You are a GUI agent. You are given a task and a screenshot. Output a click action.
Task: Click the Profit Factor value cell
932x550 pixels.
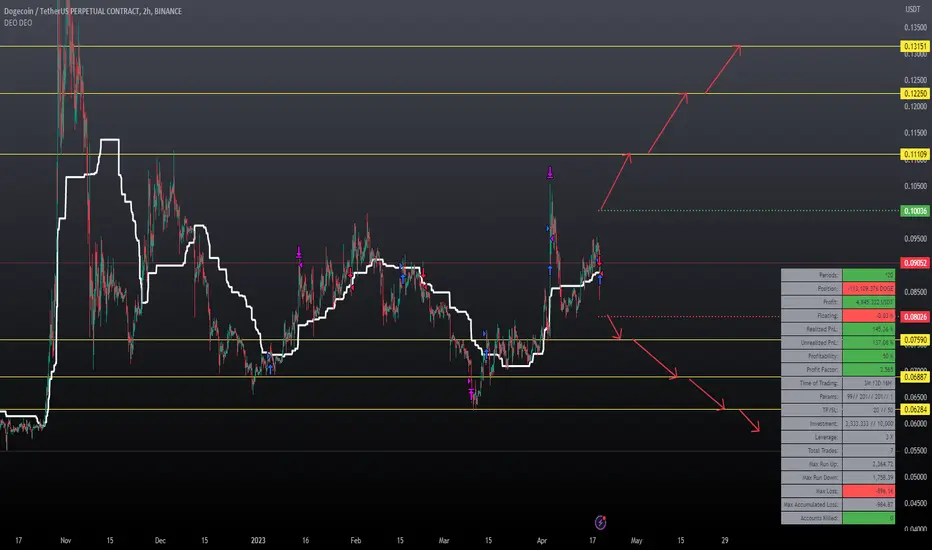click(x=868, y=369)
